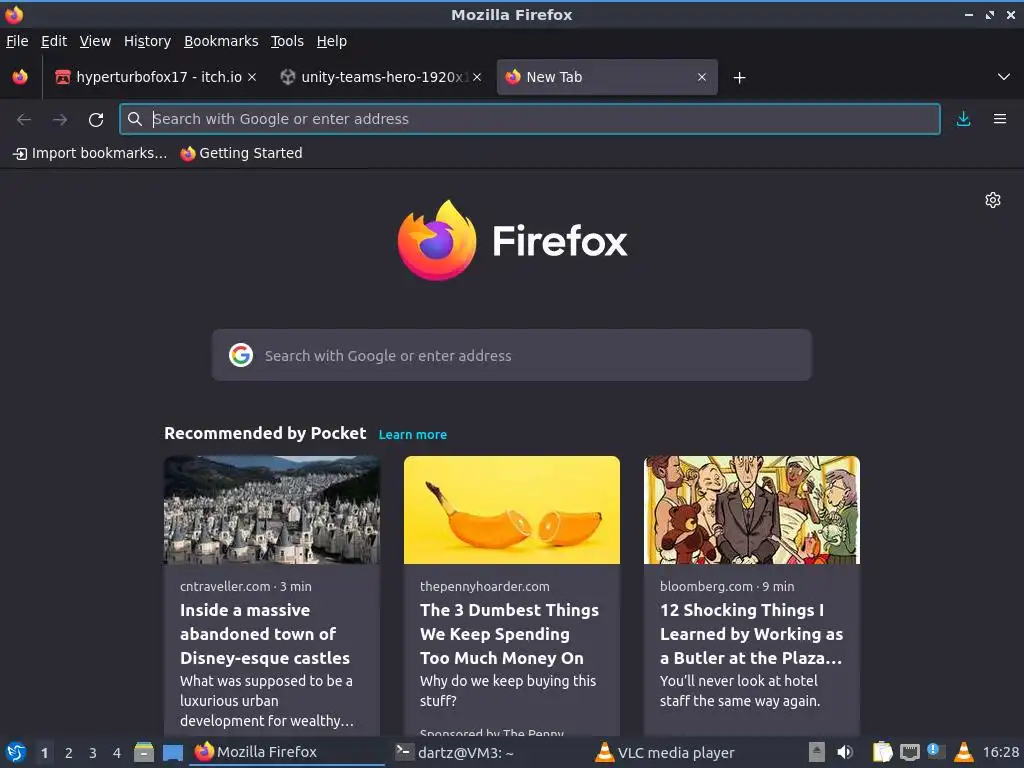1024x768 pixels.
Task: Focus the address bar field
Action: tap(530, 119)
